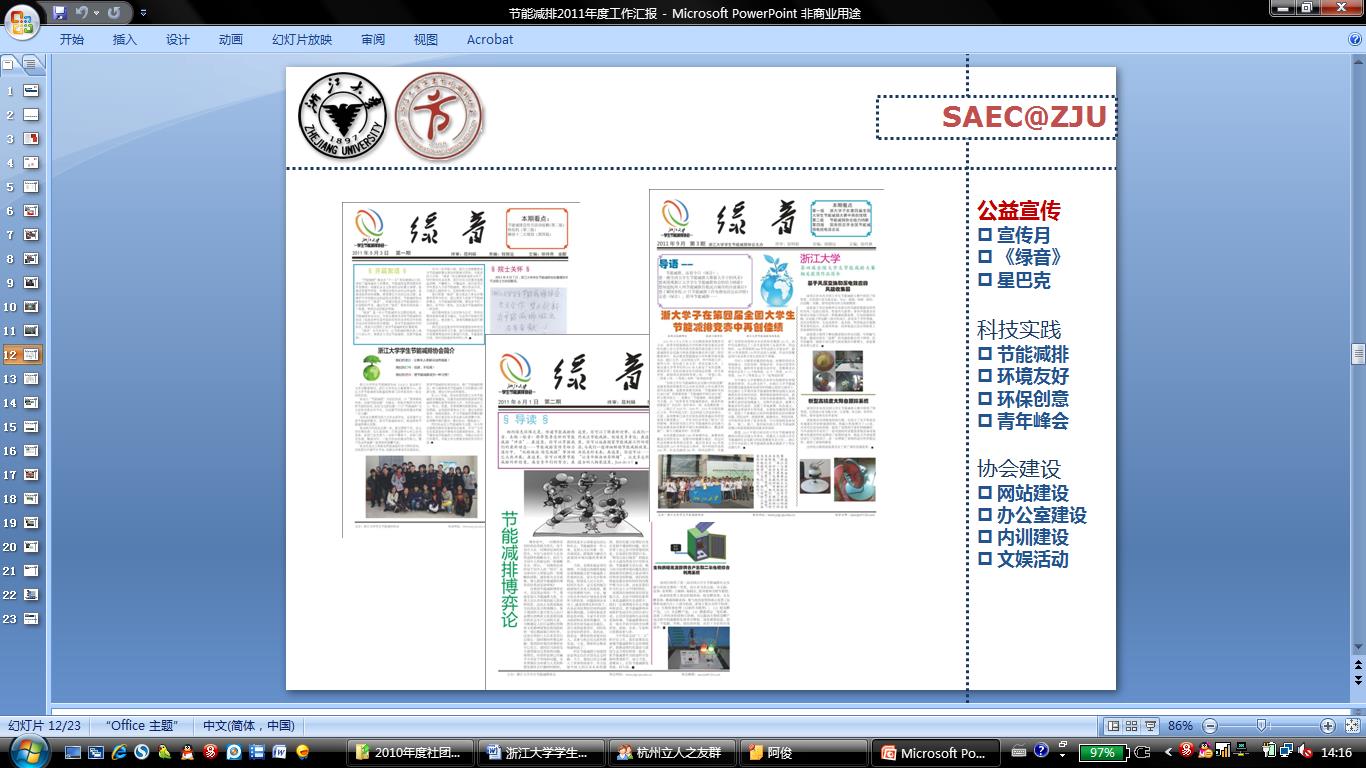This screenshot has height=768, width=1366.
Task: Open the 阿俊 taskbar chat window
Action: [800, 753]
